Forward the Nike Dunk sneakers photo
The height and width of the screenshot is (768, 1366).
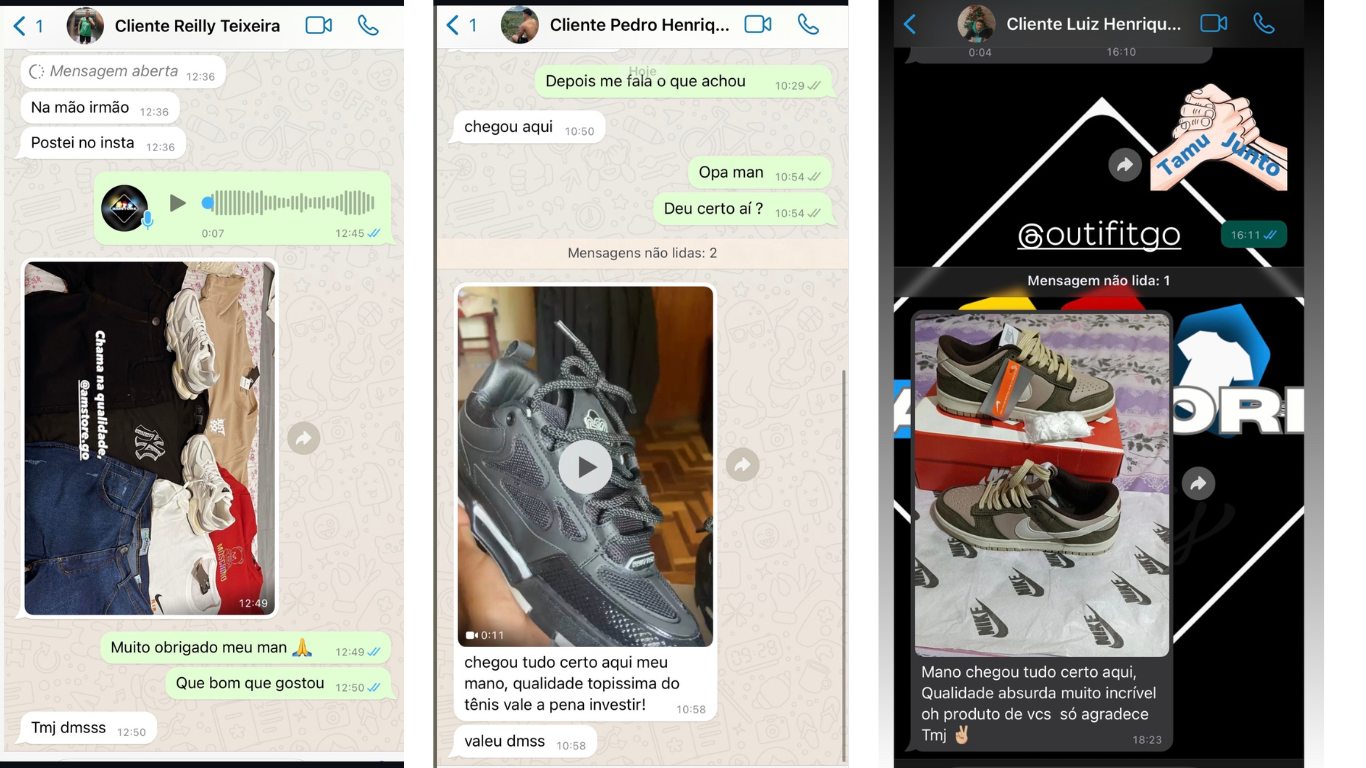[x=1198, y=484]
